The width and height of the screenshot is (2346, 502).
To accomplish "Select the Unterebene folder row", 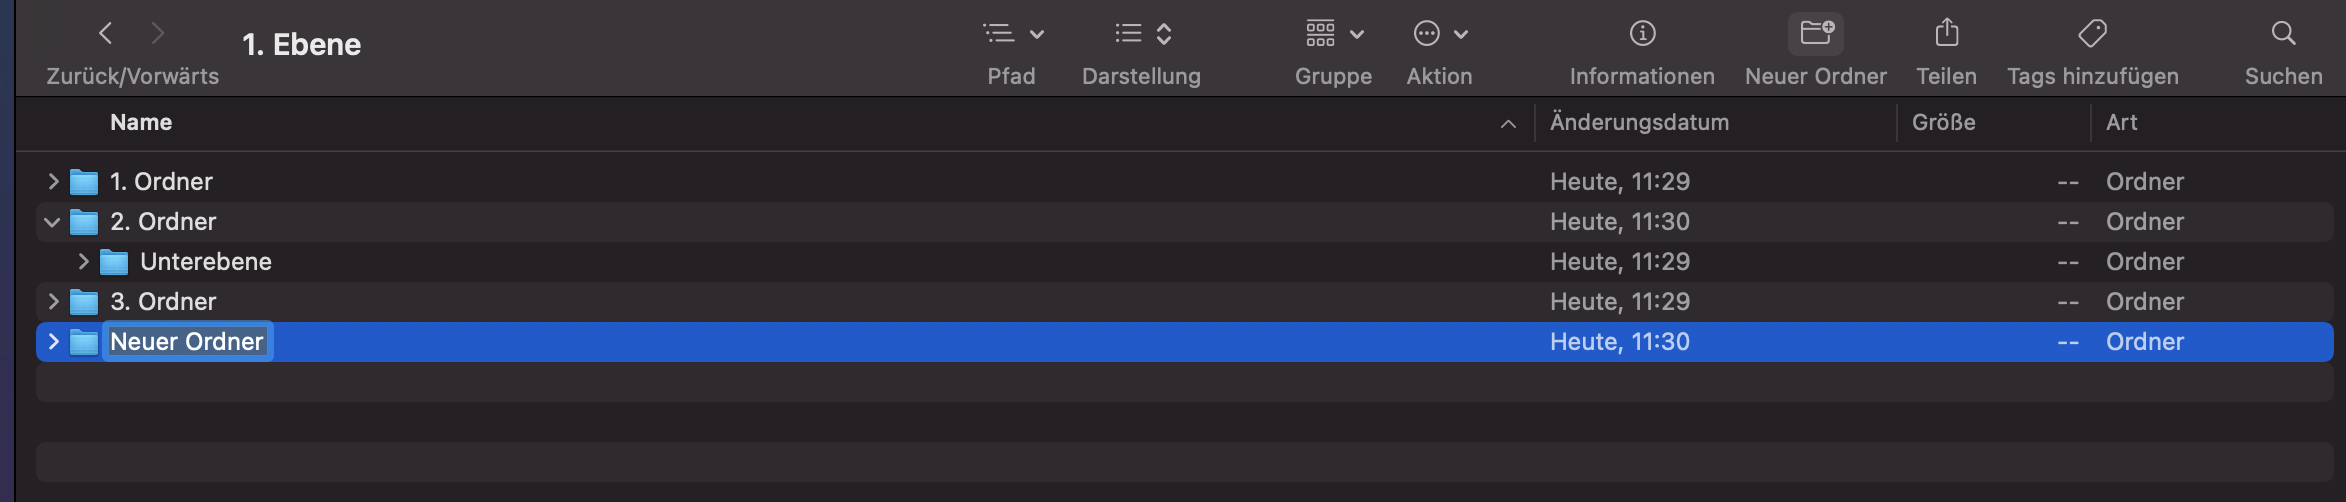I will [800, 262].
